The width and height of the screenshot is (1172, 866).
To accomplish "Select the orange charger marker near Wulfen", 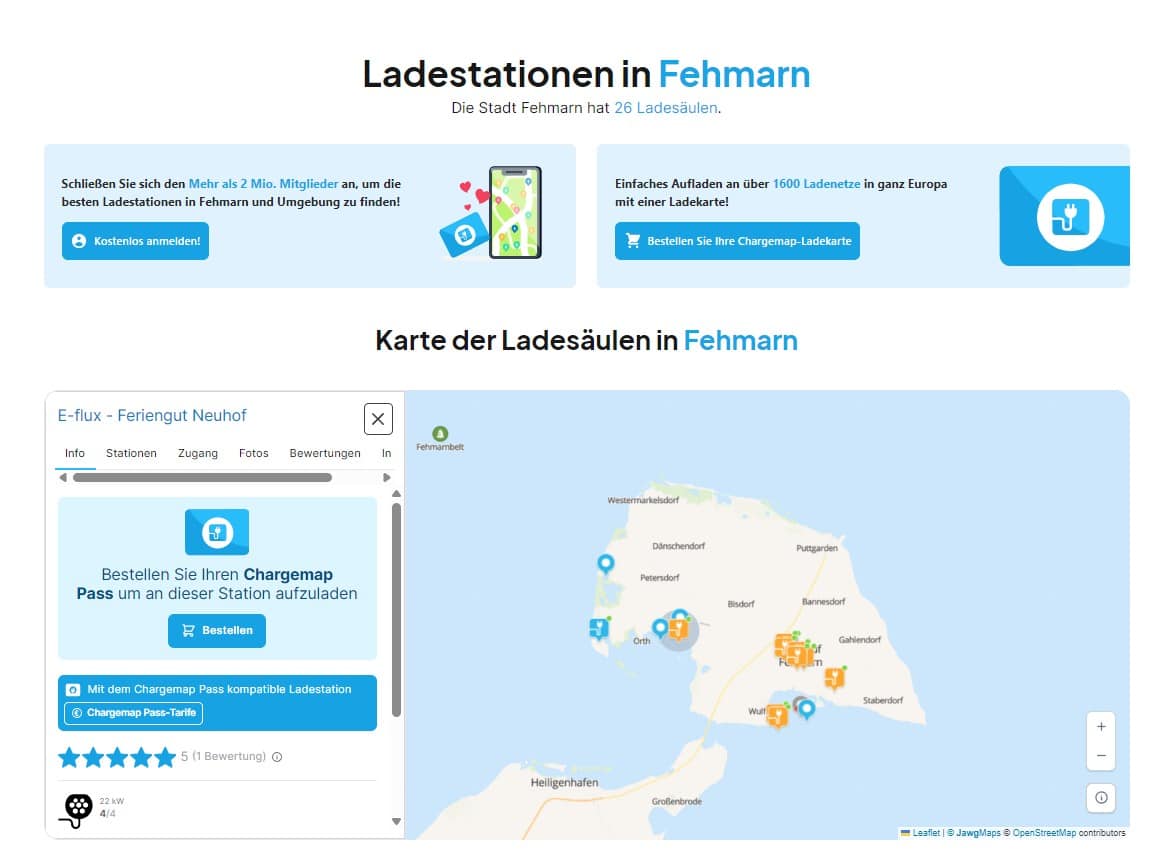I will point(776,714).
